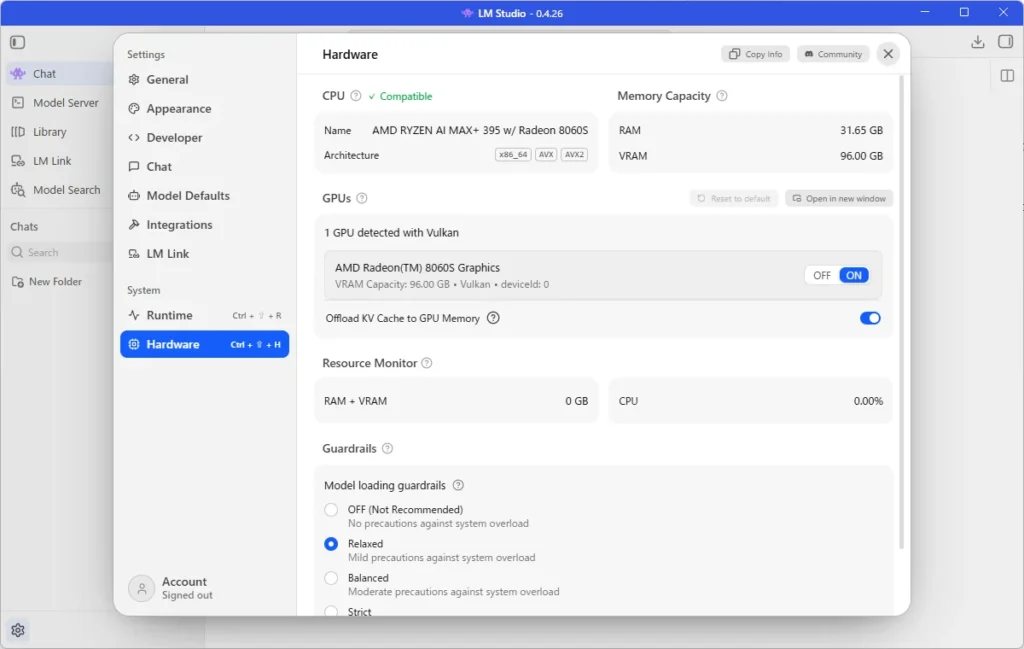The width and height of the screenshot is (1024, 649).
Task: Select the Relaxed guardrail radio button
Action: click(x=331, y=544)
